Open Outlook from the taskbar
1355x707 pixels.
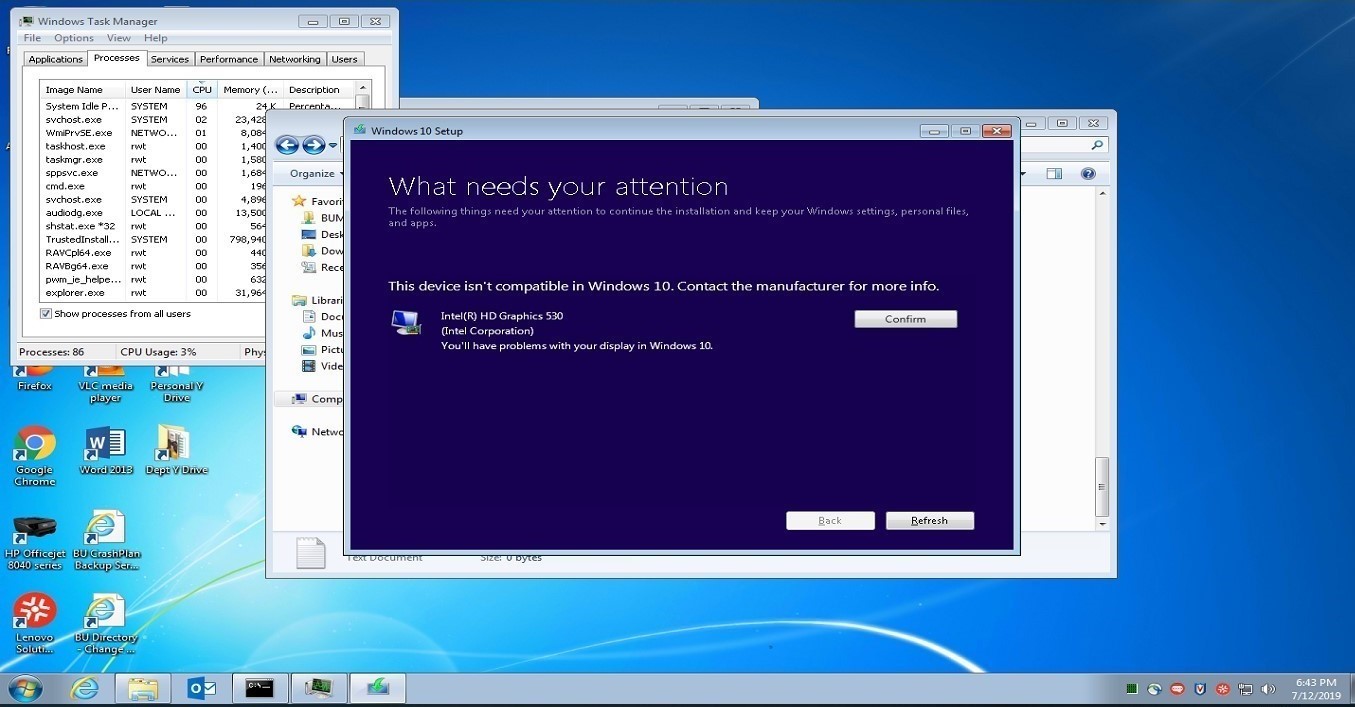point(202,689)
